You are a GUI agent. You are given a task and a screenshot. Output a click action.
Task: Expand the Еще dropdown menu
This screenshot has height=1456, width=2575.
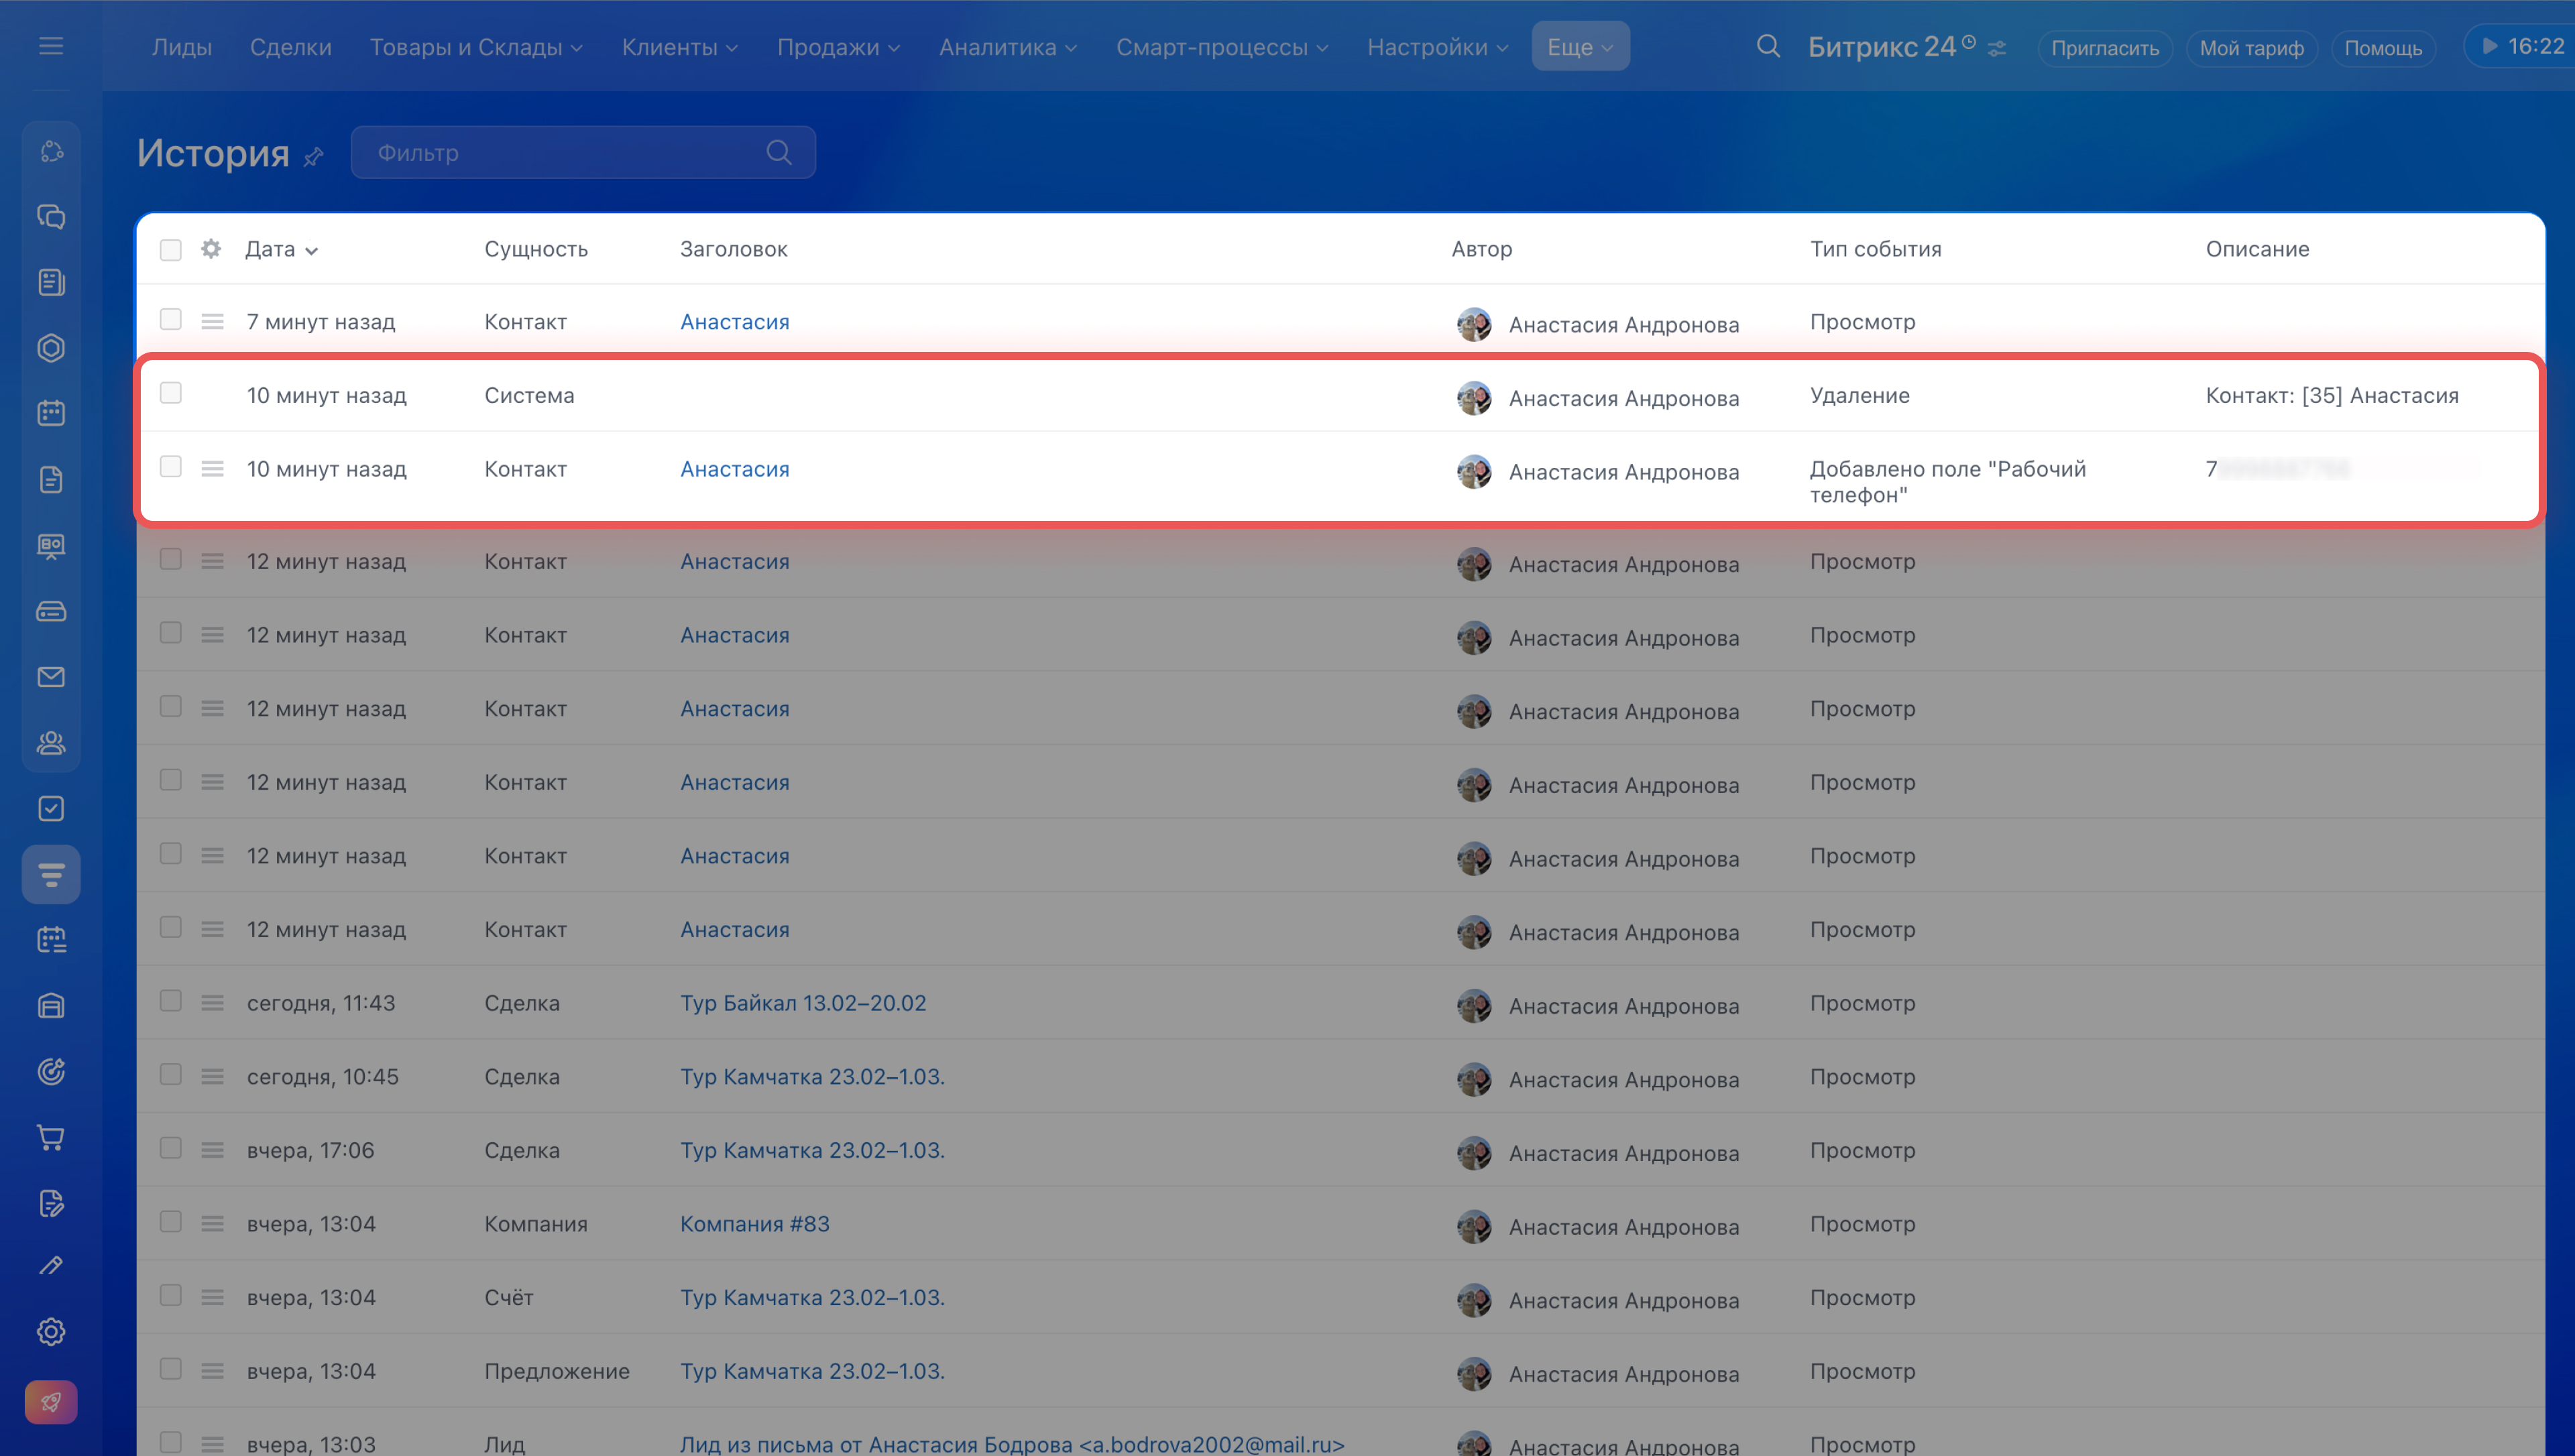pyautogui.click(x=1579, y=47)
